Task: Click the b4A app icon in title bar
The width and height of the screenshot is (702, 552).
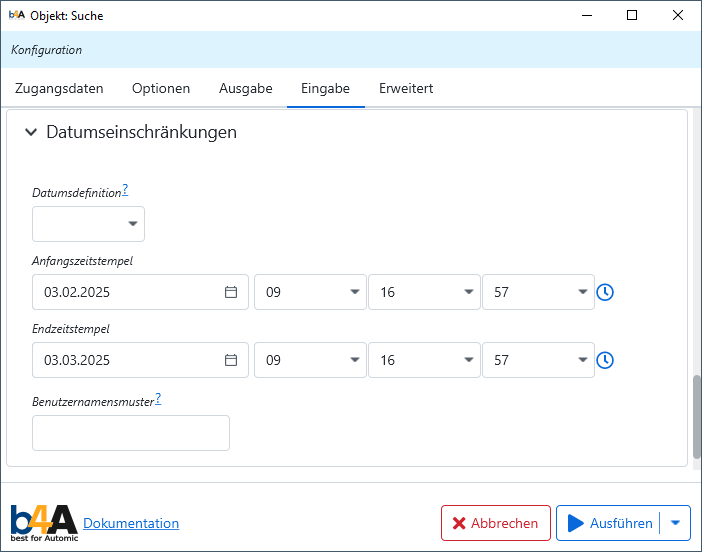Action: (16, 16)
